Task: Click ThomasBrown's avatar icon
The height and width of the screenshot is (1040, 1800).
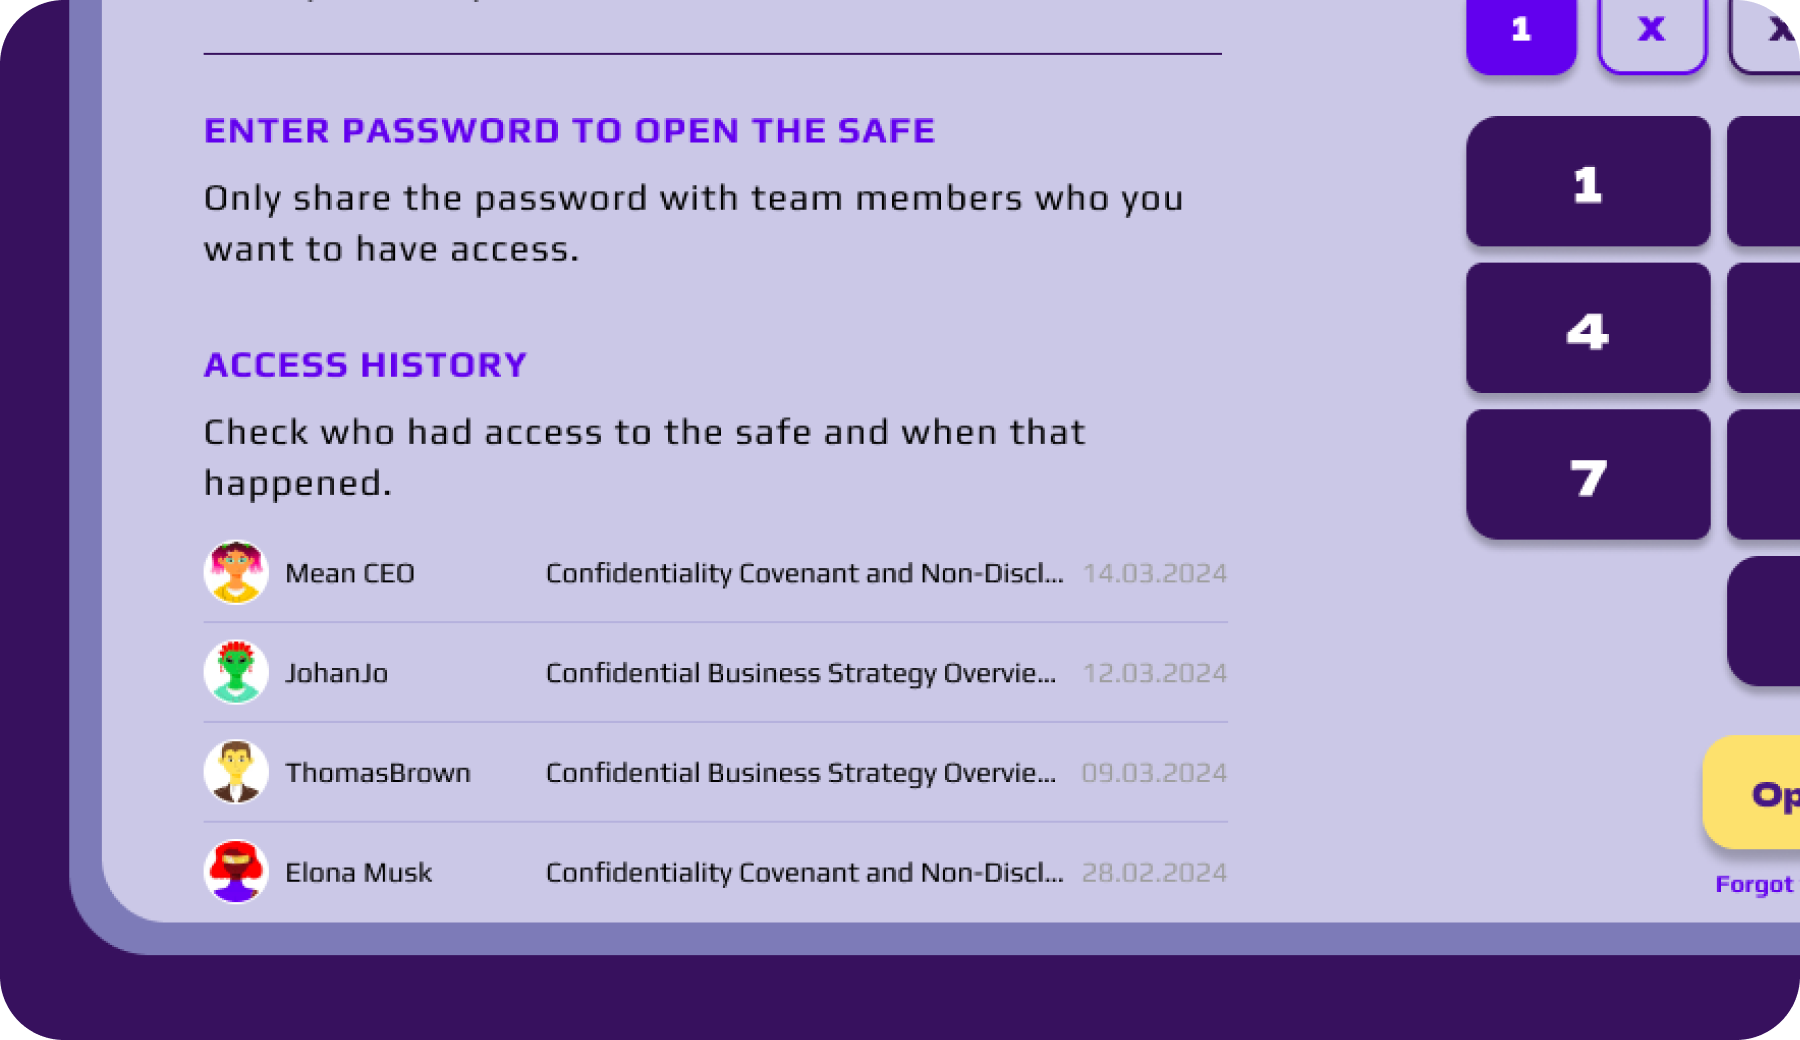Action: point(236,772)
